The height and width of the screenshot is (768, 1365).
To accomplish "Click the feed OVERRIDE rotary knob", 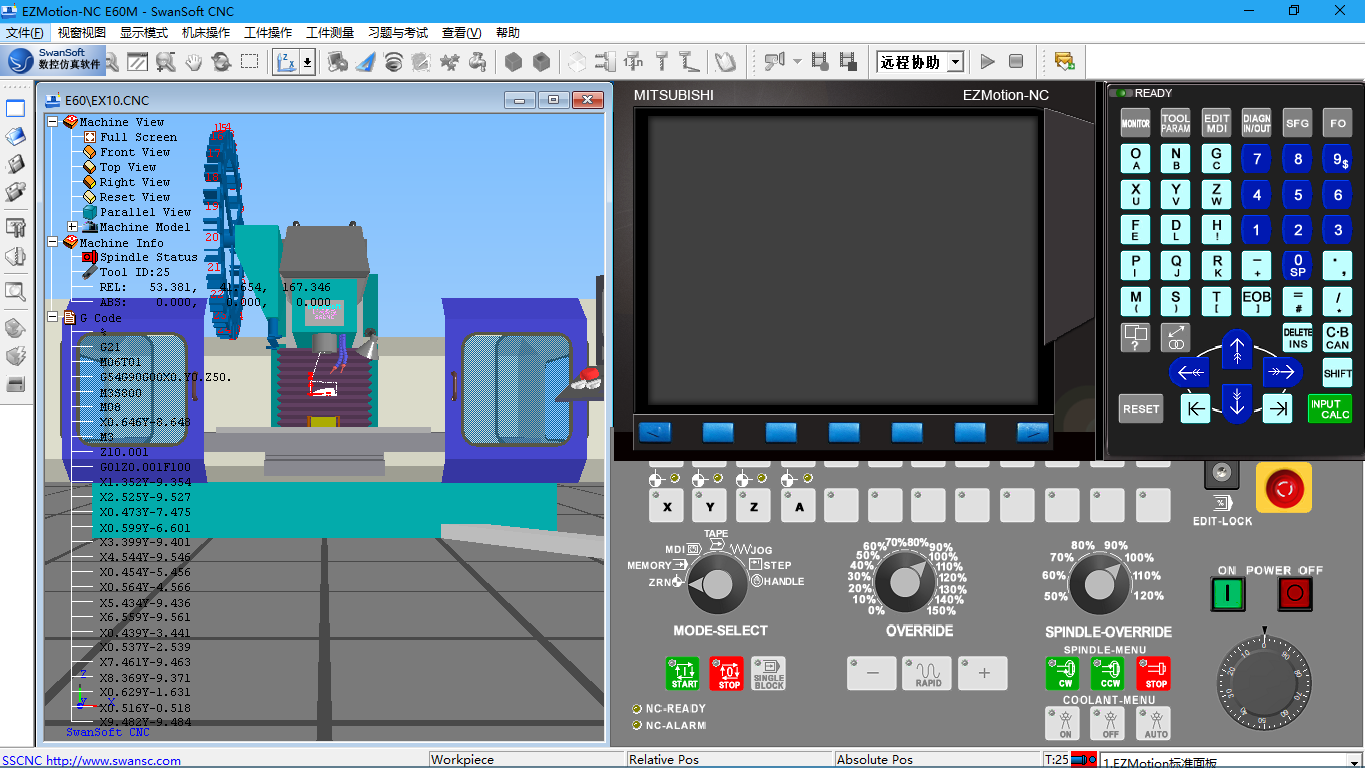I will (904, 582).
